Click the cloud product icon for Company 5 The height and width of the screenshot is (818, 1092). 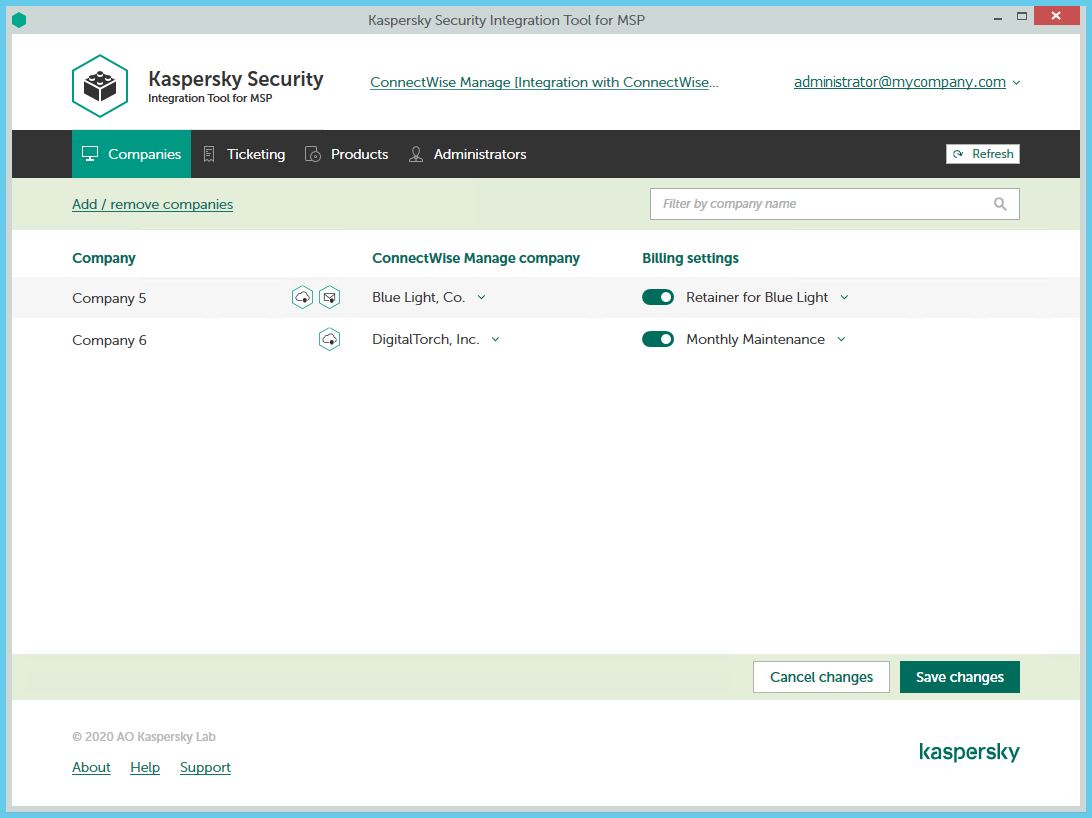click(302, 297)
